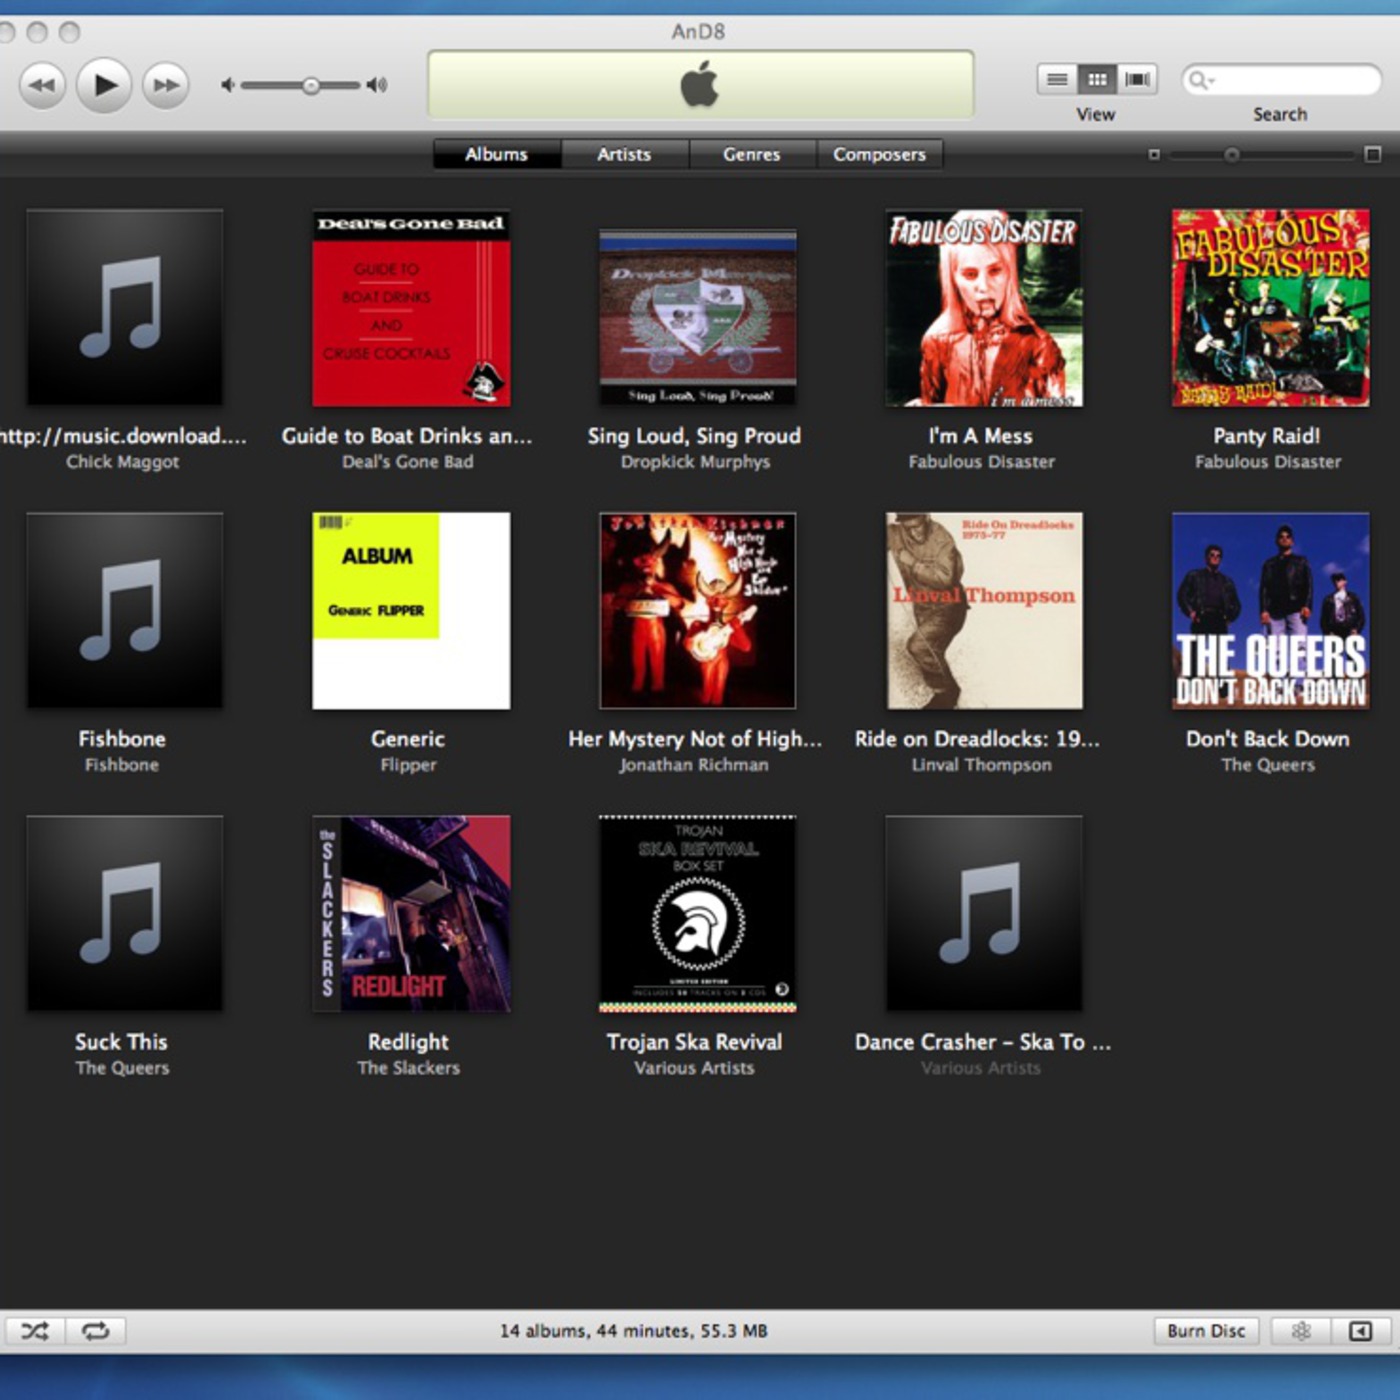Screen dimensions: 1400x1400
Task: Switch to Cover Flow view
Action: click(x=1137, y=79)
